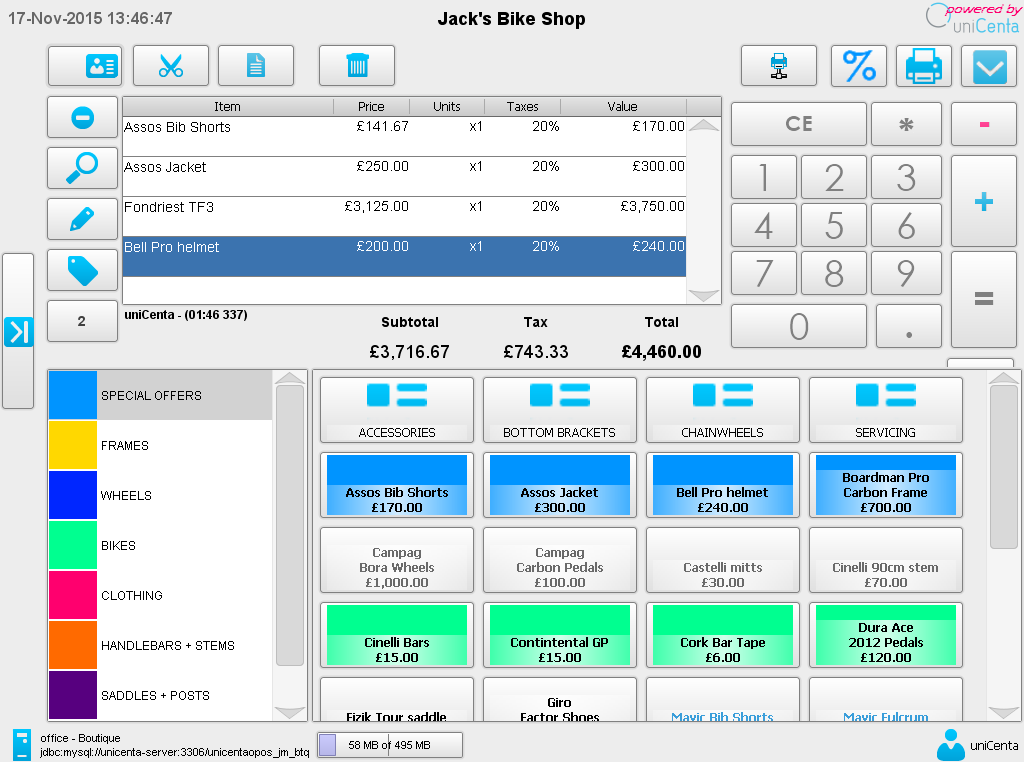Click the purple SADDLES + POSTS swatch

(72, 695)
